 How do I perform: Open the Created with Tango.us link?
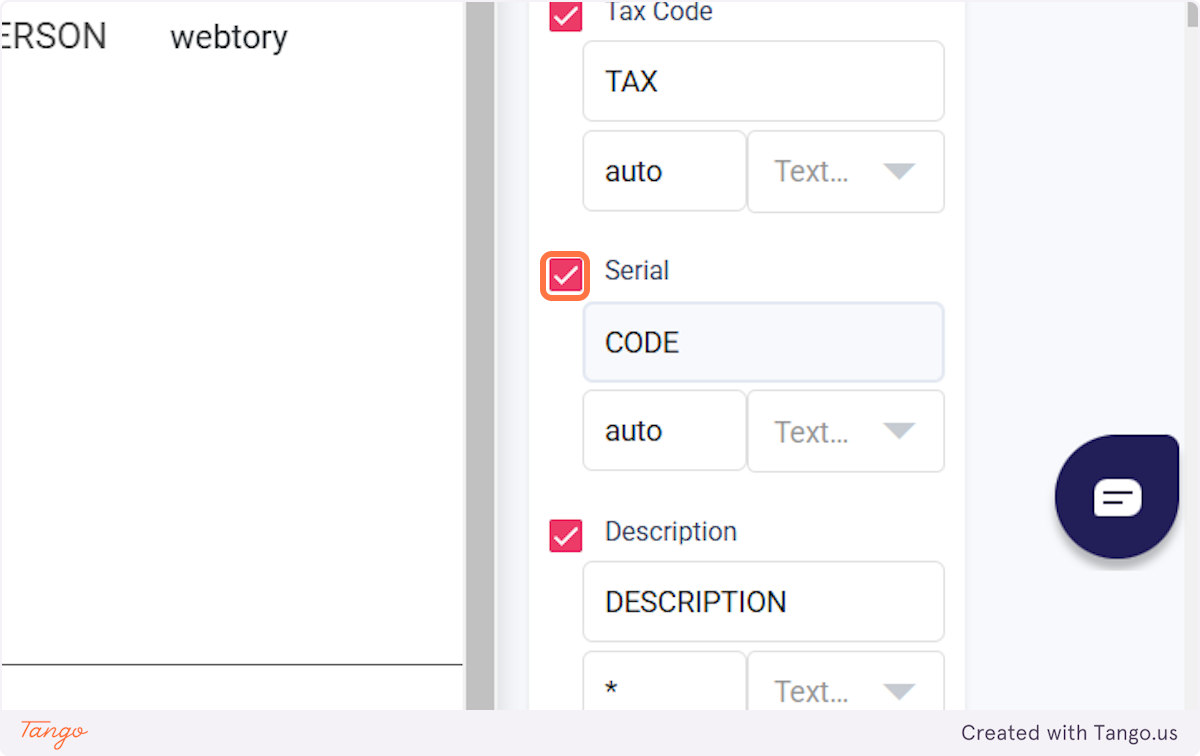click(x=1070, y=733)
